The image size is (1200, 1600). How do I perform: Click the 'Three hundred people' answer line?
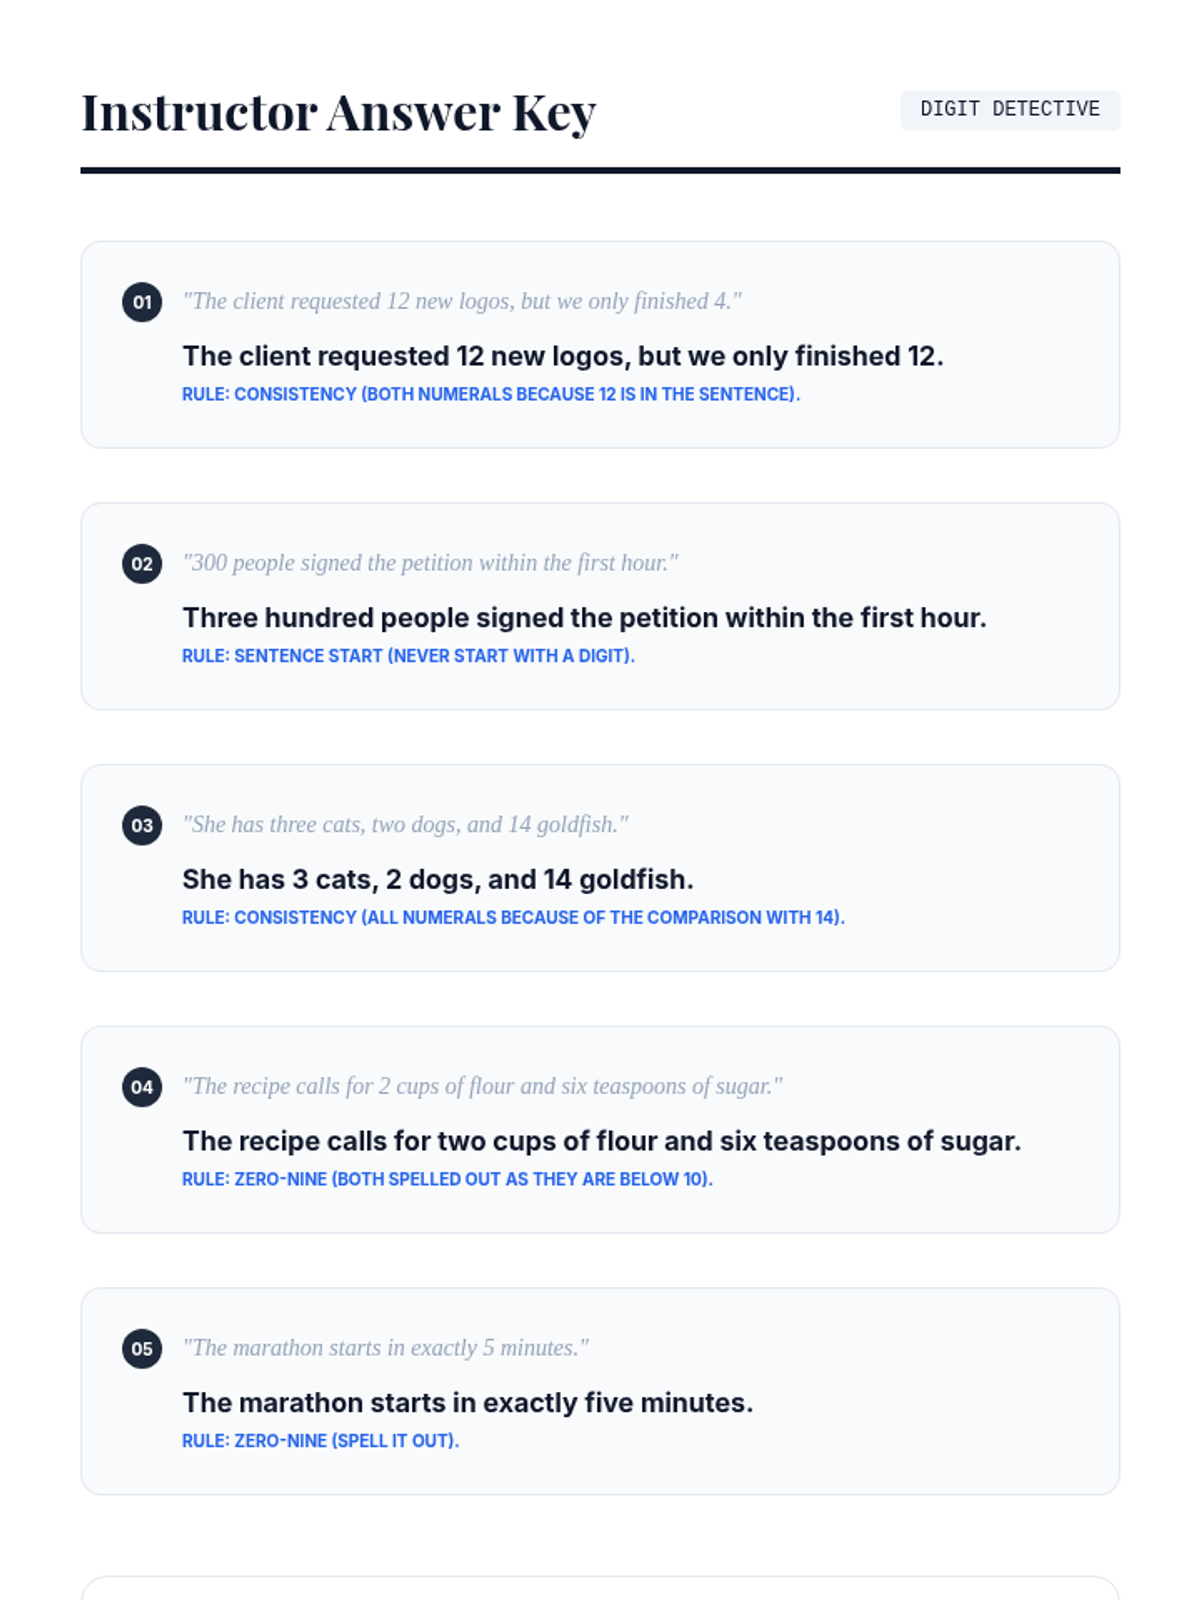(584, 618)
